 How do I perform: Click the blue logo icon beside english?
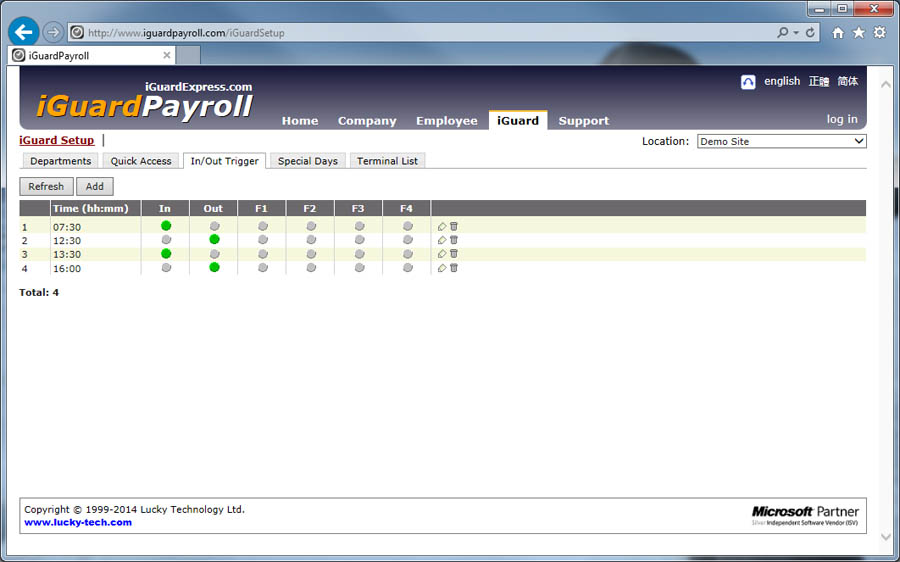pyautogui.click(x=748, y=82)
